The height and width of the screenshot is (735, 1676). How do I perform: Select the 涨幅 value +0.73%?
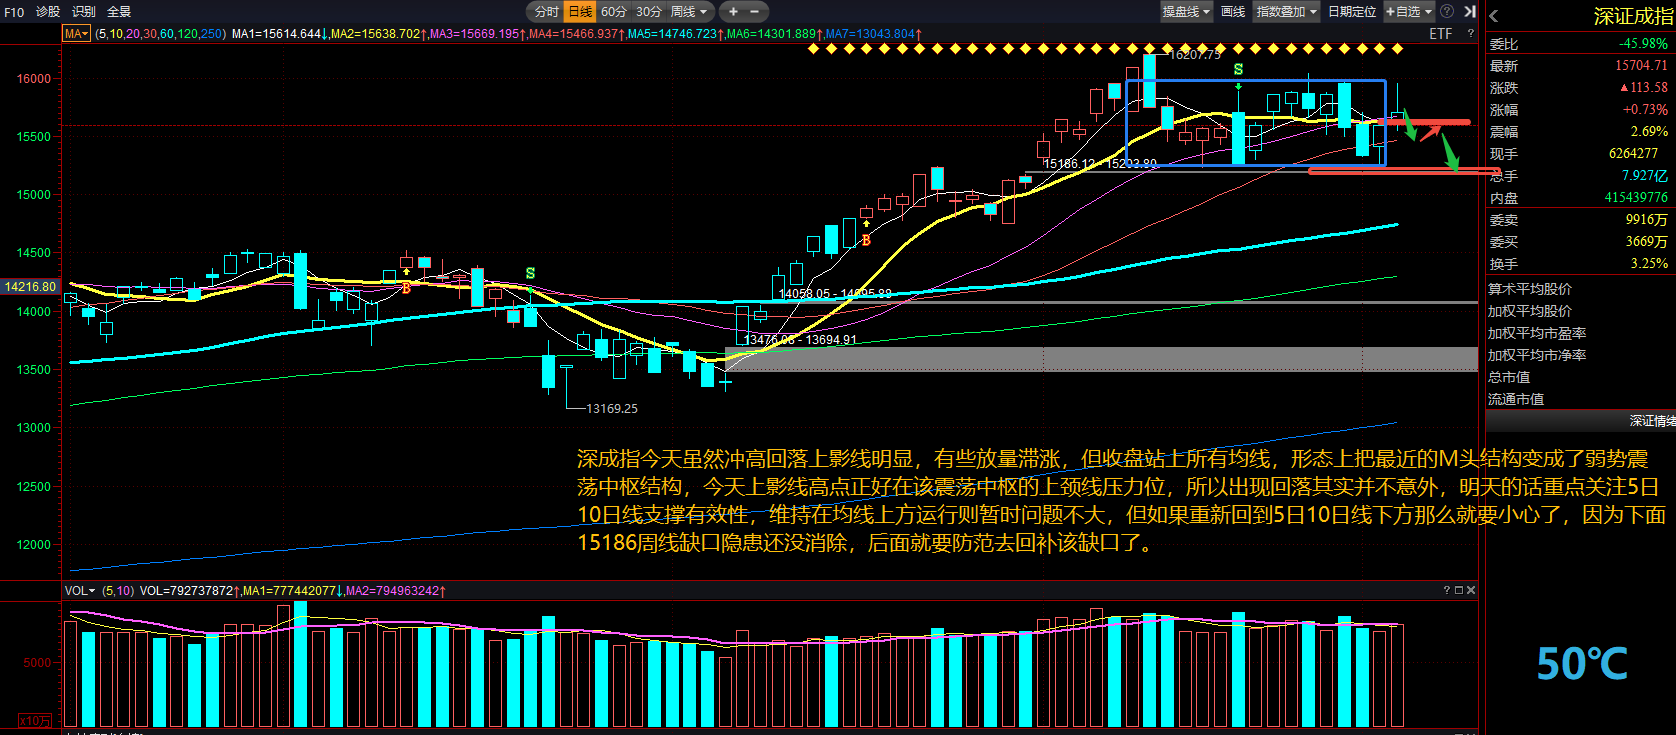click(x=1645, y=110)
